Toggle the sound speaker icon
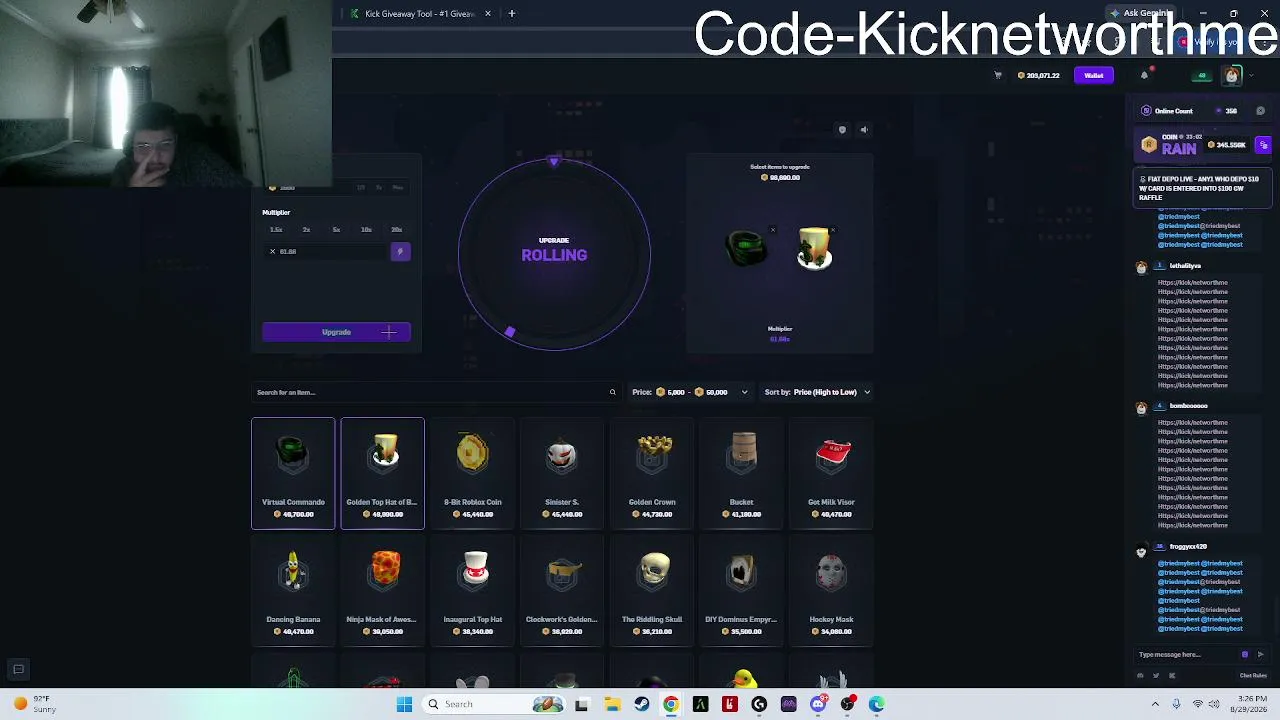This screenshot has width=1280, height=720. (864, 129)
